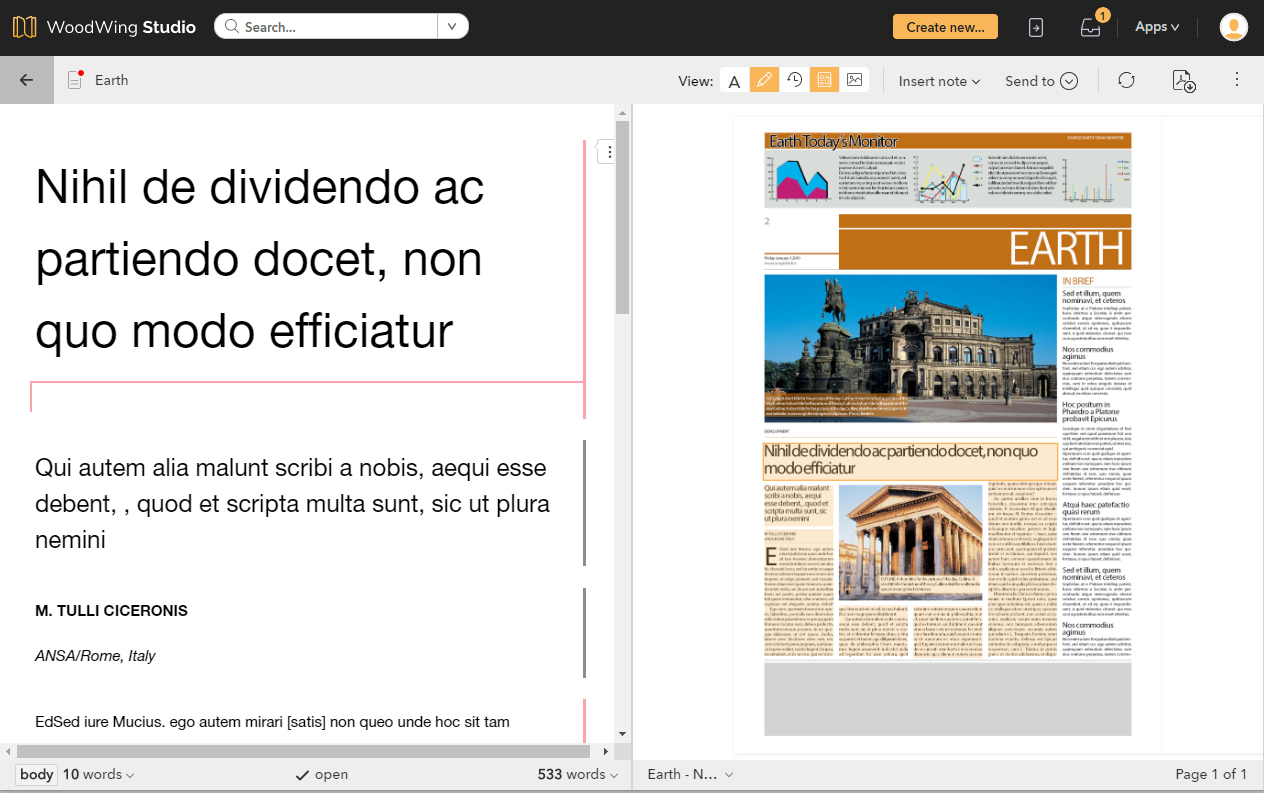Viewport: 1264px width, 793px height.
Task: Toggle the layout preview pane view
Action: tap(824, 80)
